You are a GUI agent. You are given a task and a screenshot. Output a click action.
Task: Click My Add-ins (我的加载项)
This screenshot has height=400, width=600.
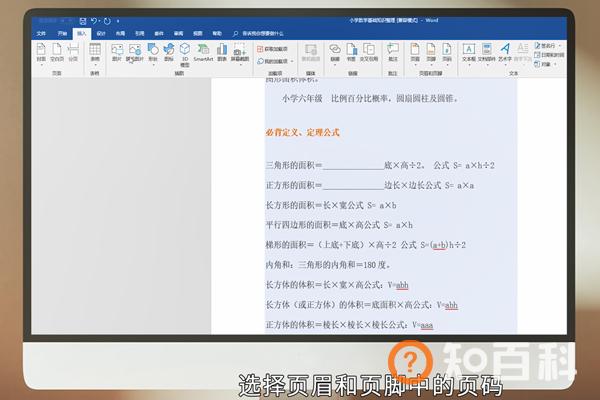(x=272, y=61)
